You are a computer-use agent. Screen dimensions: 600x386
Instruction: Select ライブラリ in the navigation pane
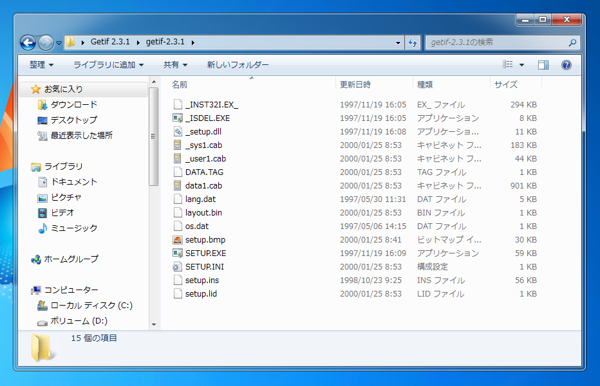coord(63,166)
